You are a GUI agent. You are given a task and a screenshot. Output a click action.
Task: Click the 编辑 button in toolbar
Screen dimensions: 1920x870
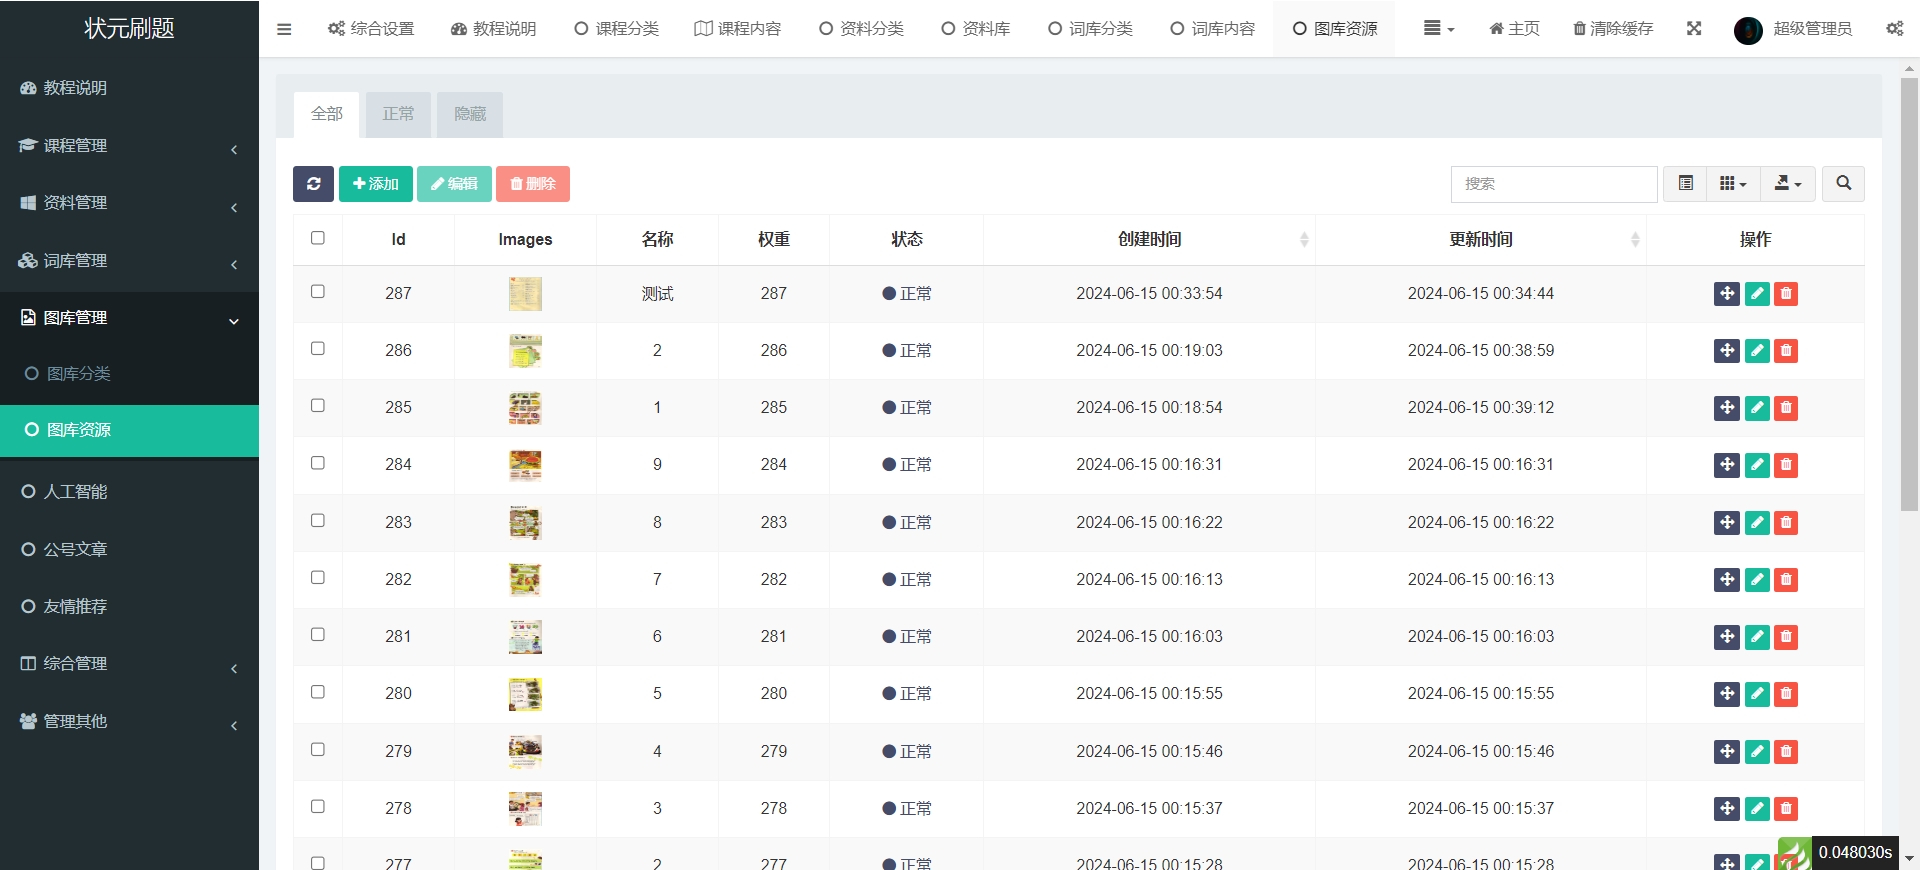tap(454, 184)
